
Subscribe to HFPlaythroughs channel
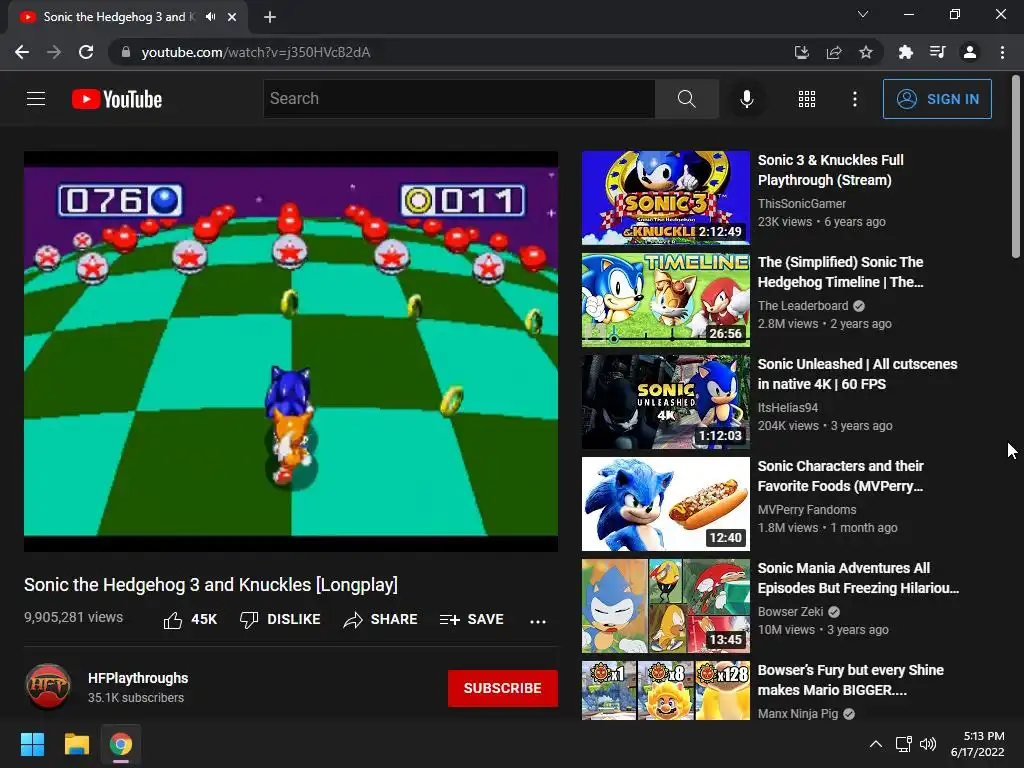click(502, 688)
